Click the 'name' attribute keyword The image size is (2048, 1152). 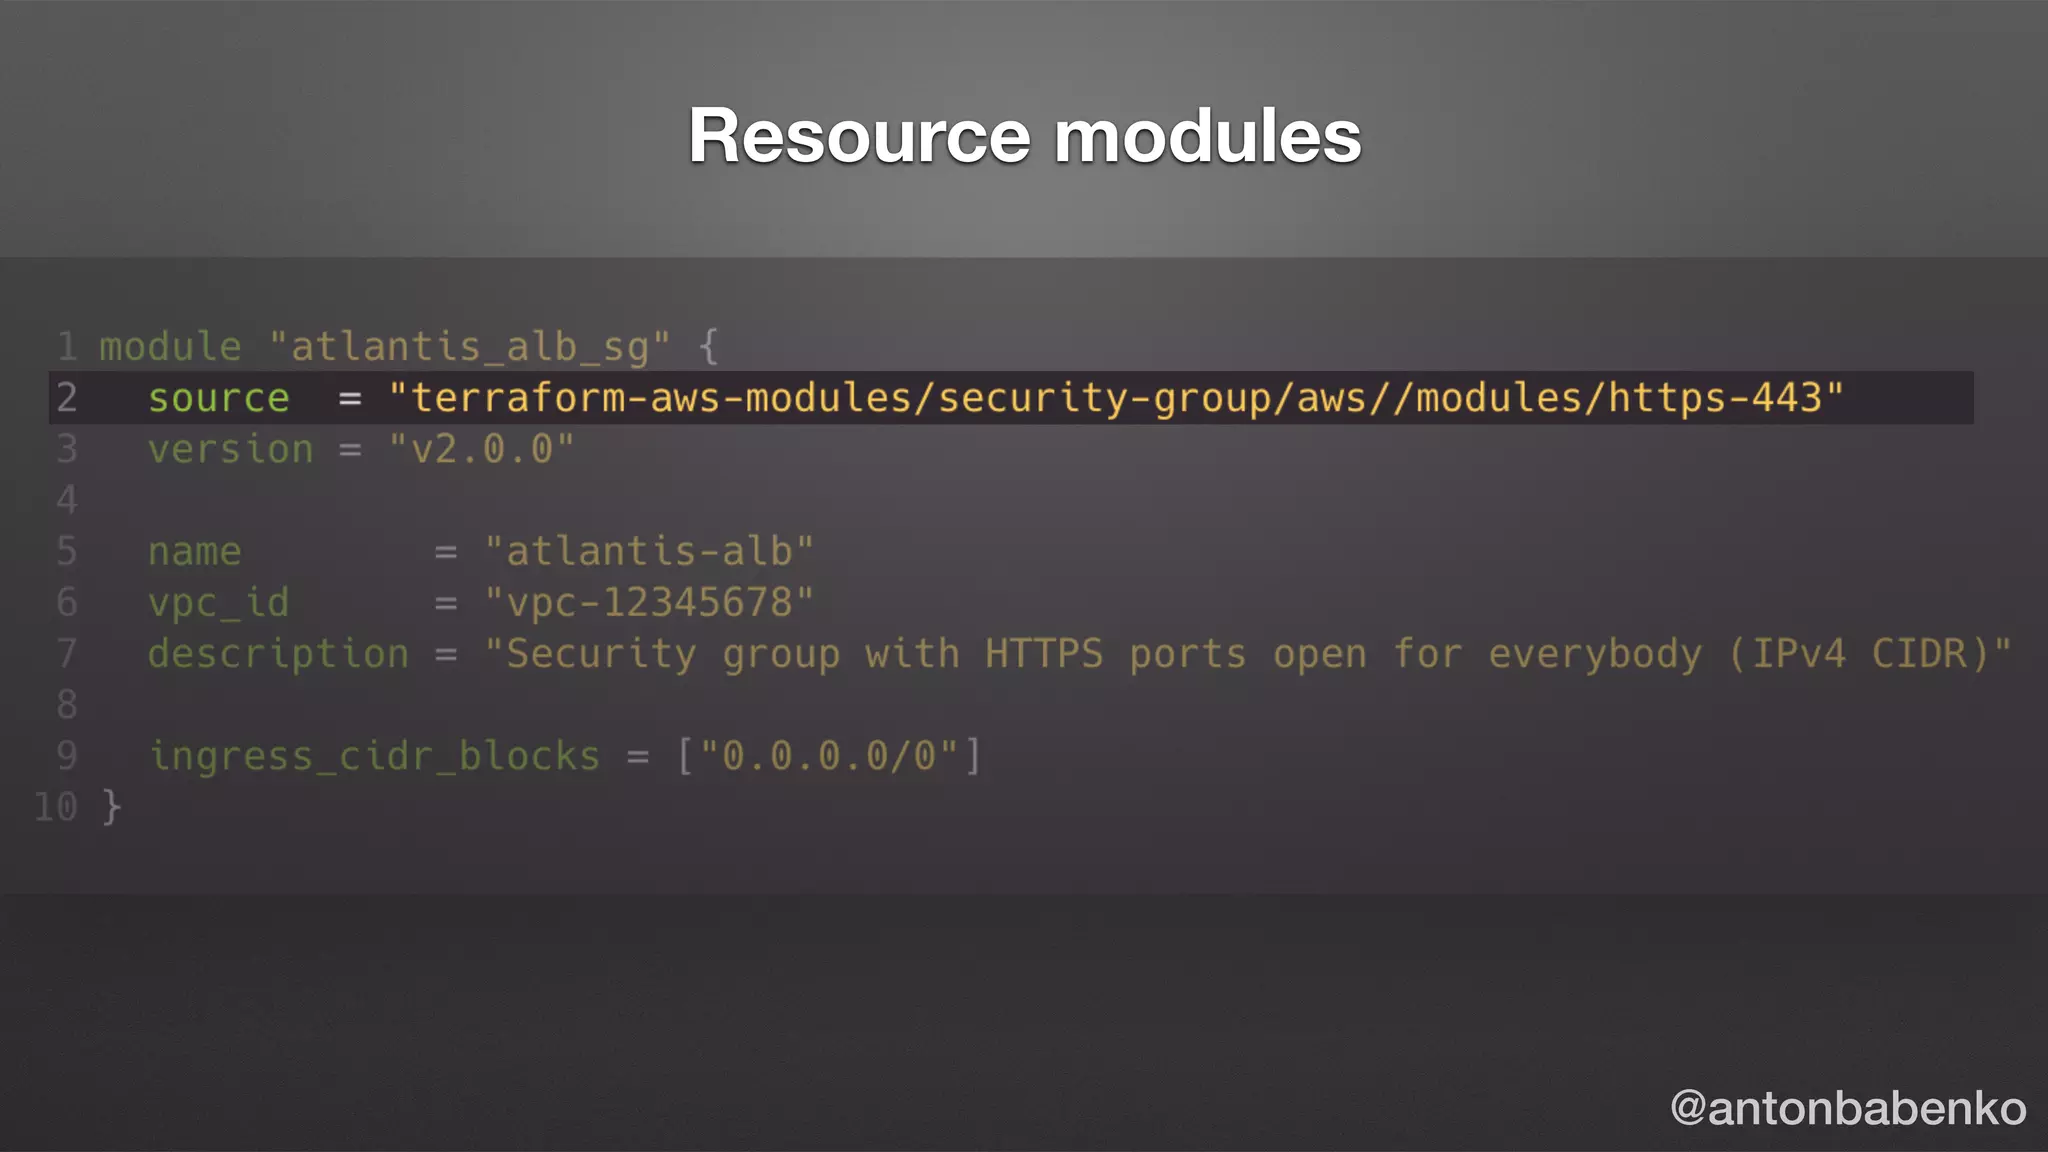point(195,552)
